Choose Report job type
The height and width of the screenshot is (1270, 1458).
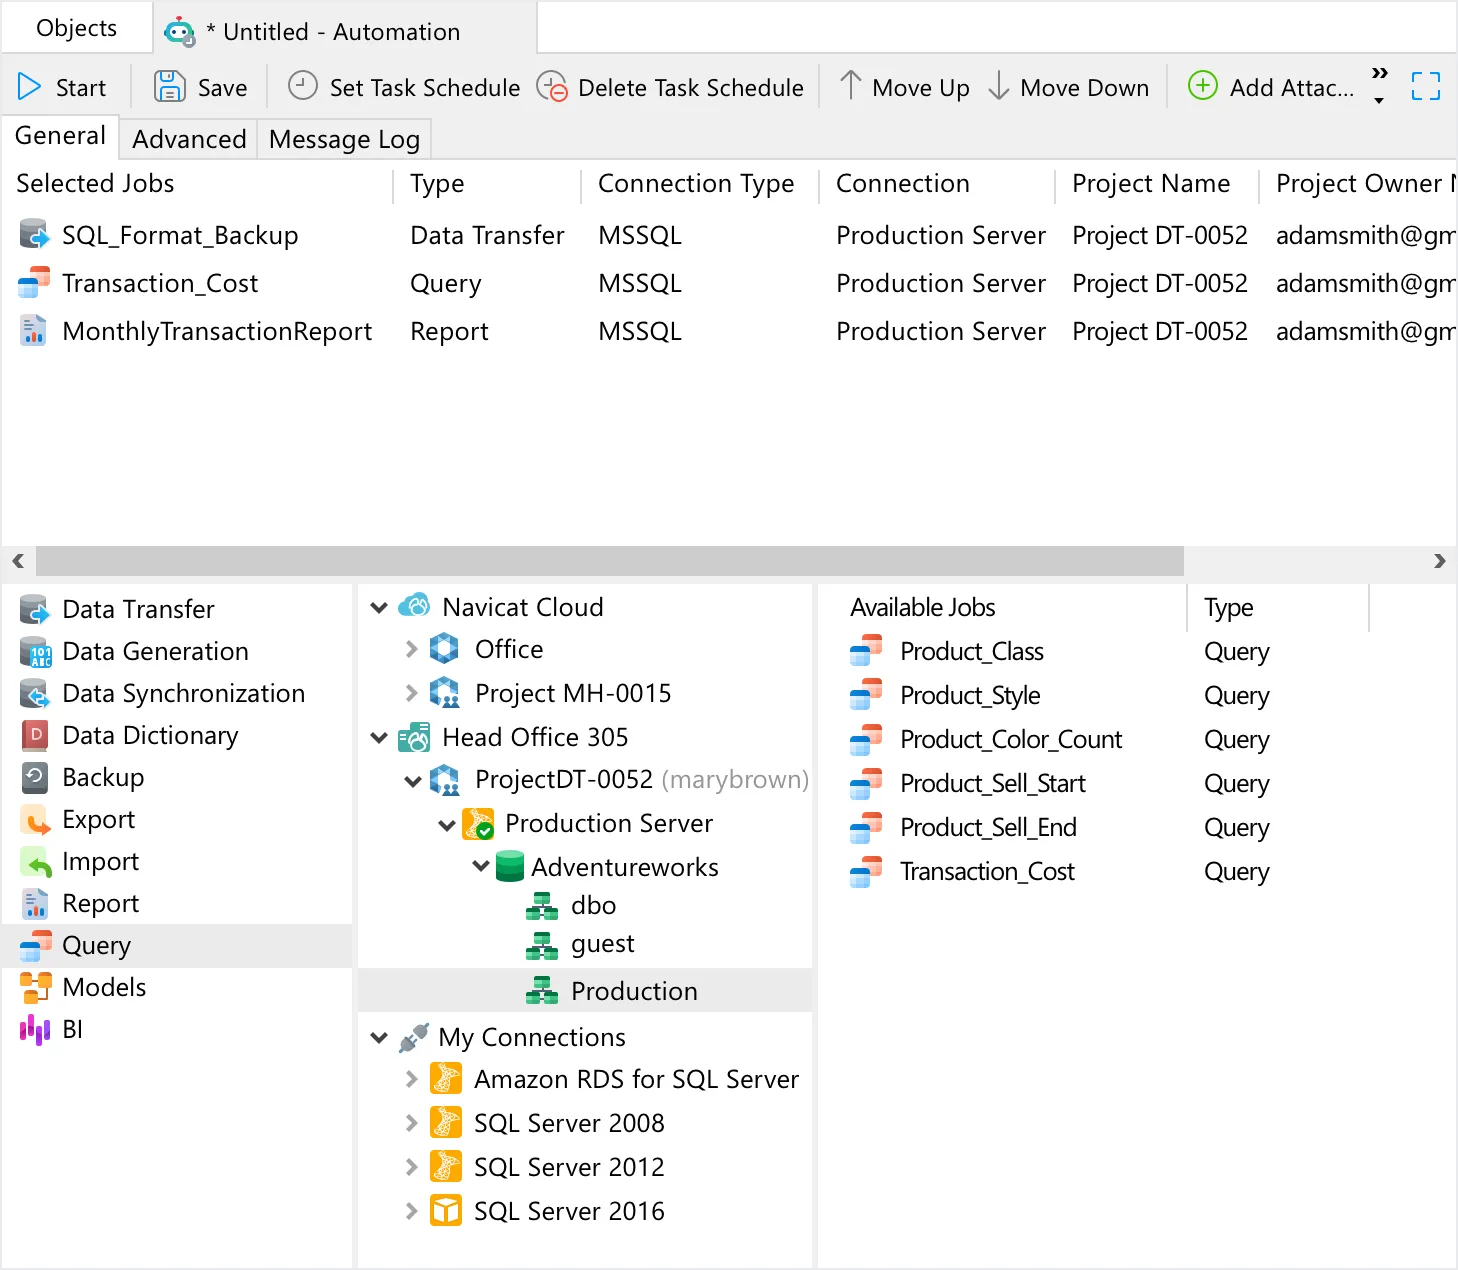click(x=178, y=903)
